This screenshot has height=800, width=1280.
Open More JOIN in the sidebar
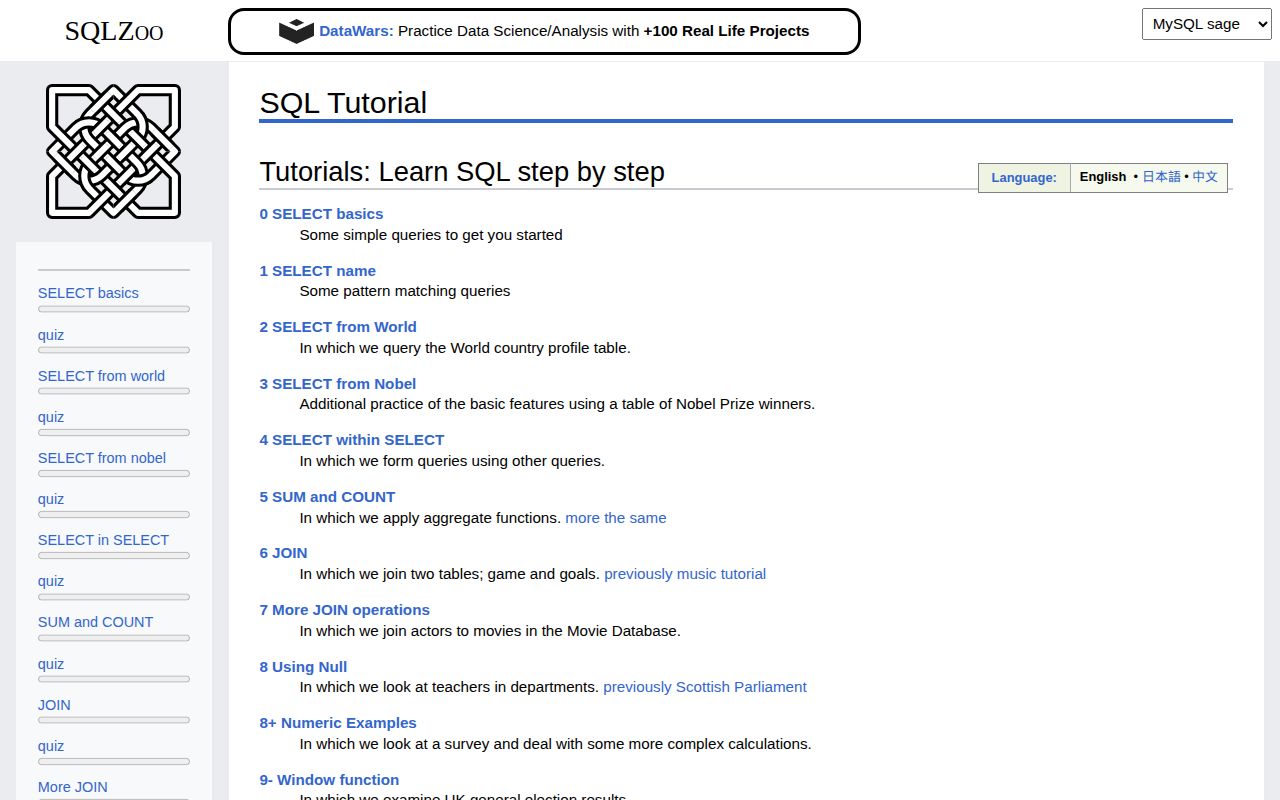pyautogui.click(x=72, y=787)
